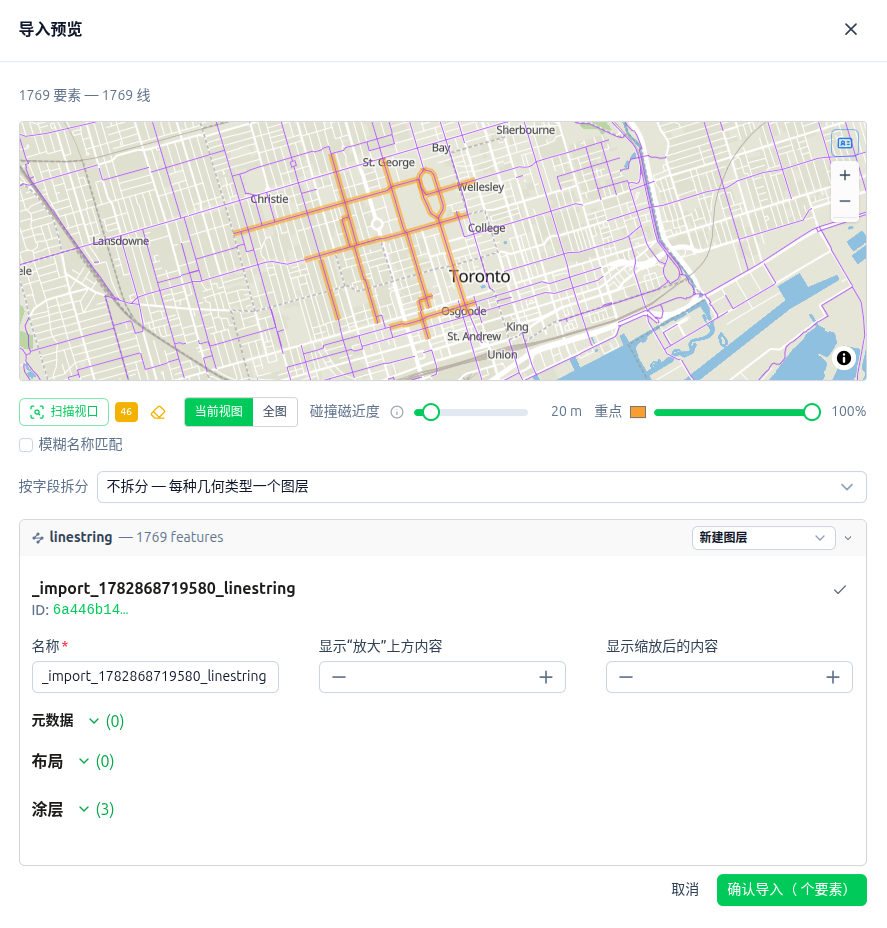Open the map attribution info icon

pyautogui.click(x=844, y=358)
